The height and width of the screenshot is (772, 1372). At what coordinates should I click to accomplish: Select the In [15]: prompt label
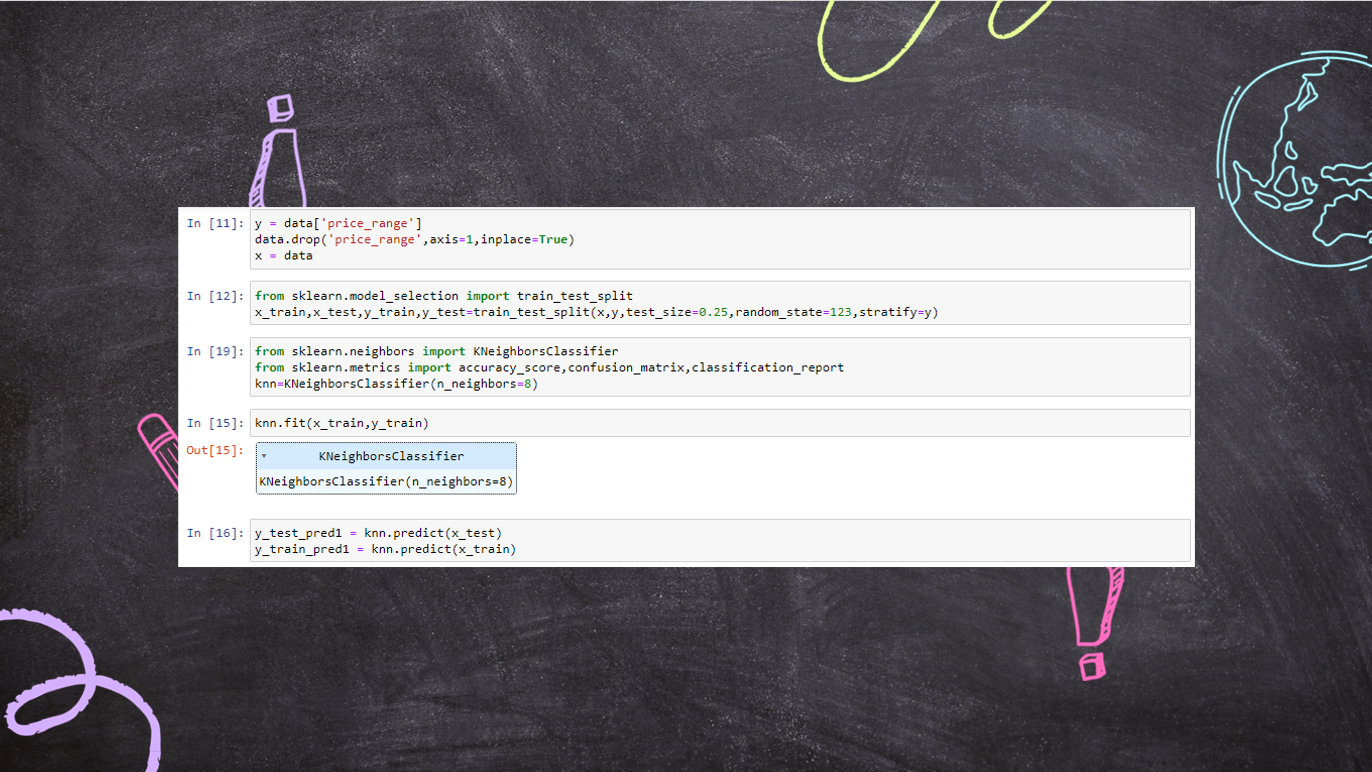215,423
